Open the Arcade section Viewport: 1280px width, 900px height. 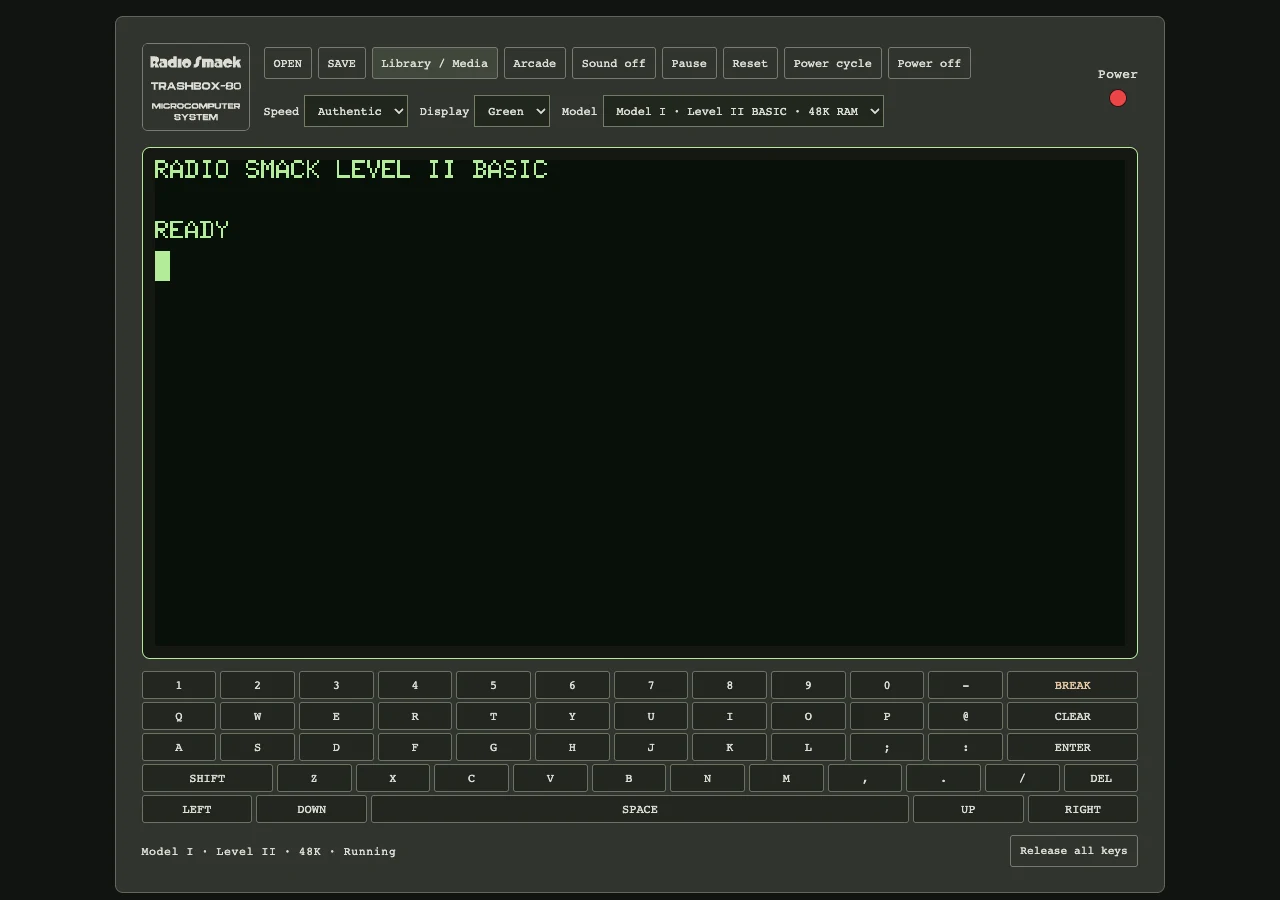(x=535, y=63)
